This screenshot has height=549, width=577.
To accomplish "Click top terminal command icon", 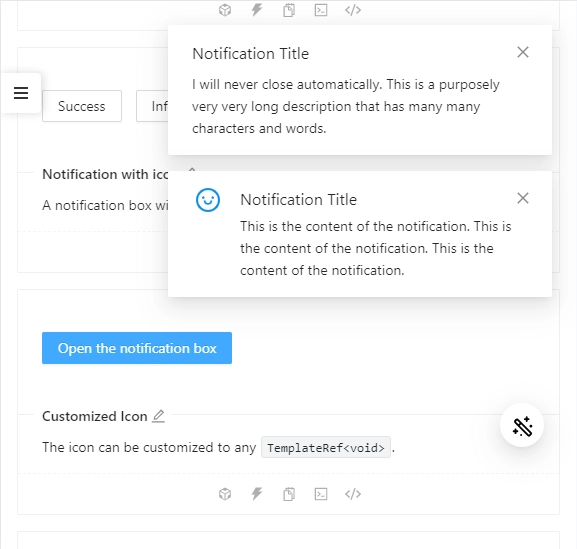I will [321, 10].
